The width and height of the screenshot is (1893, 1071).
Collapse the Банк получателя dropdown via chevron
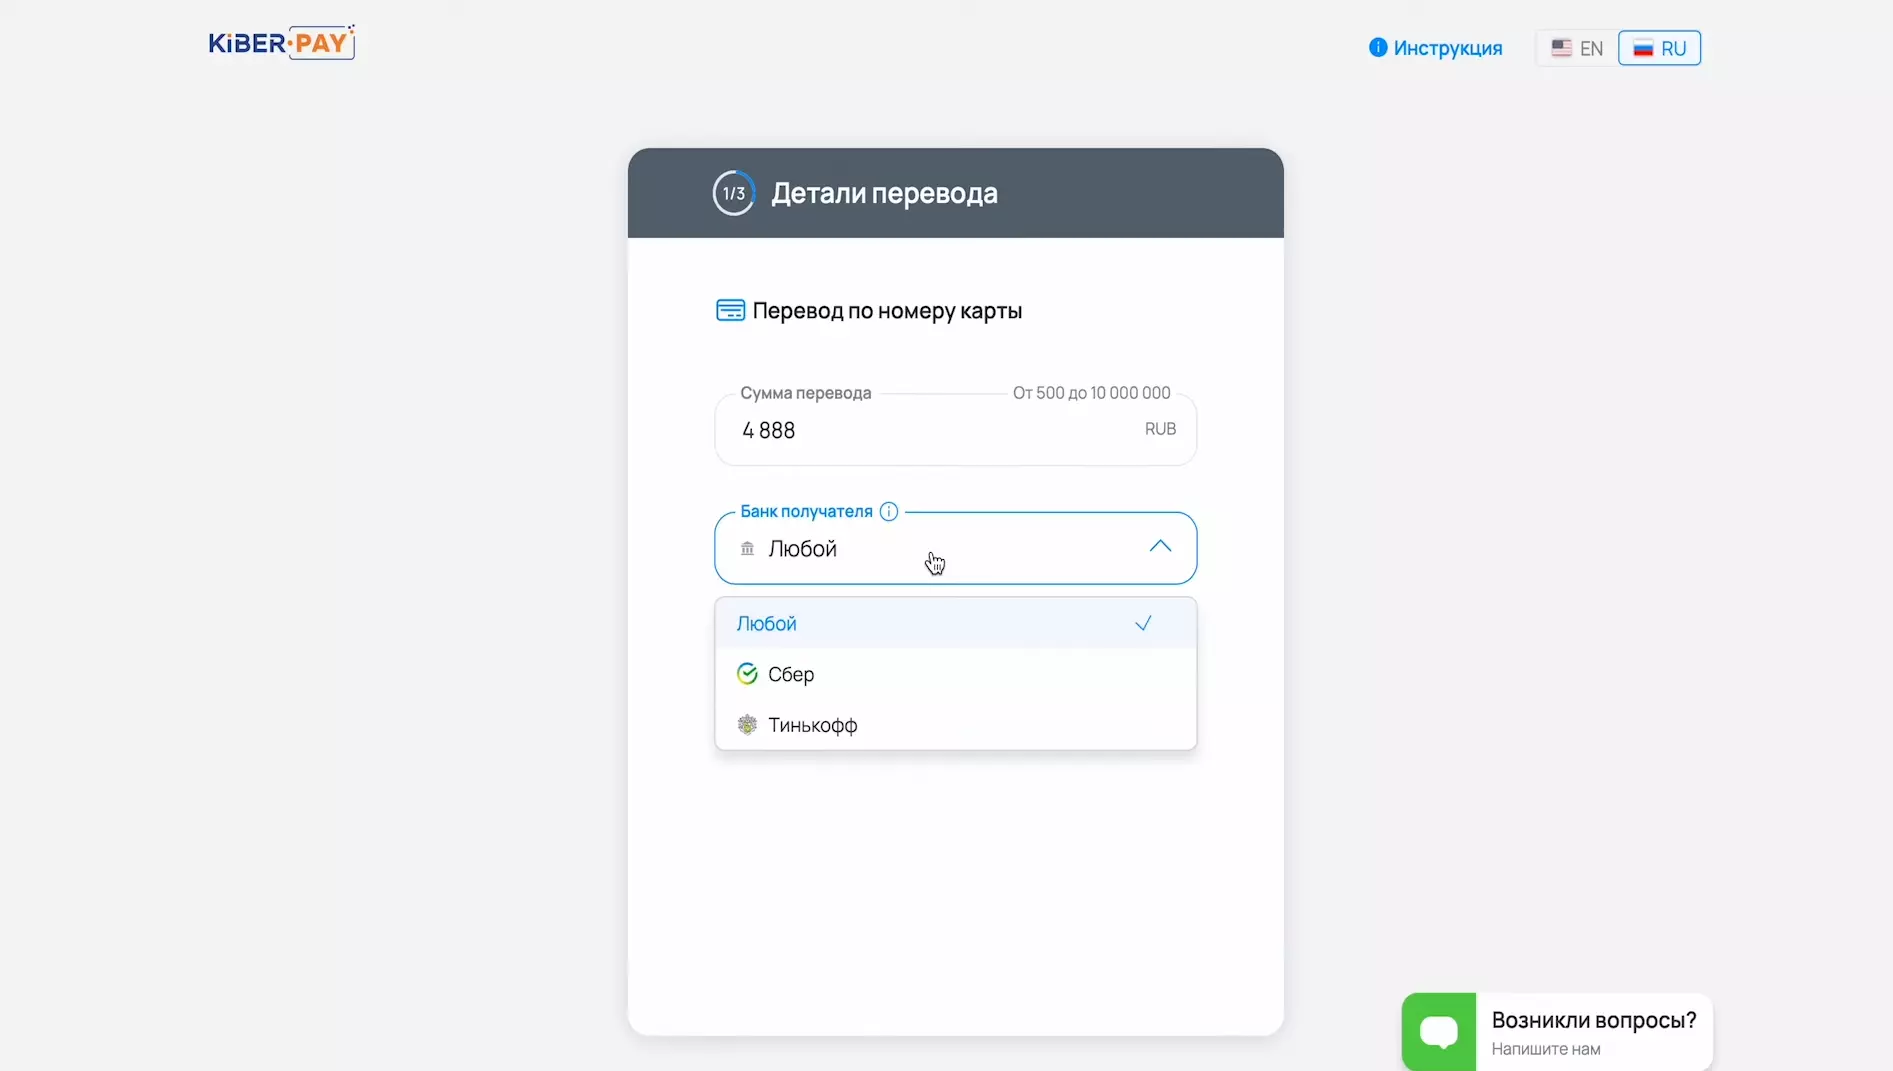pyautogui.click(x=1160, y=547)
